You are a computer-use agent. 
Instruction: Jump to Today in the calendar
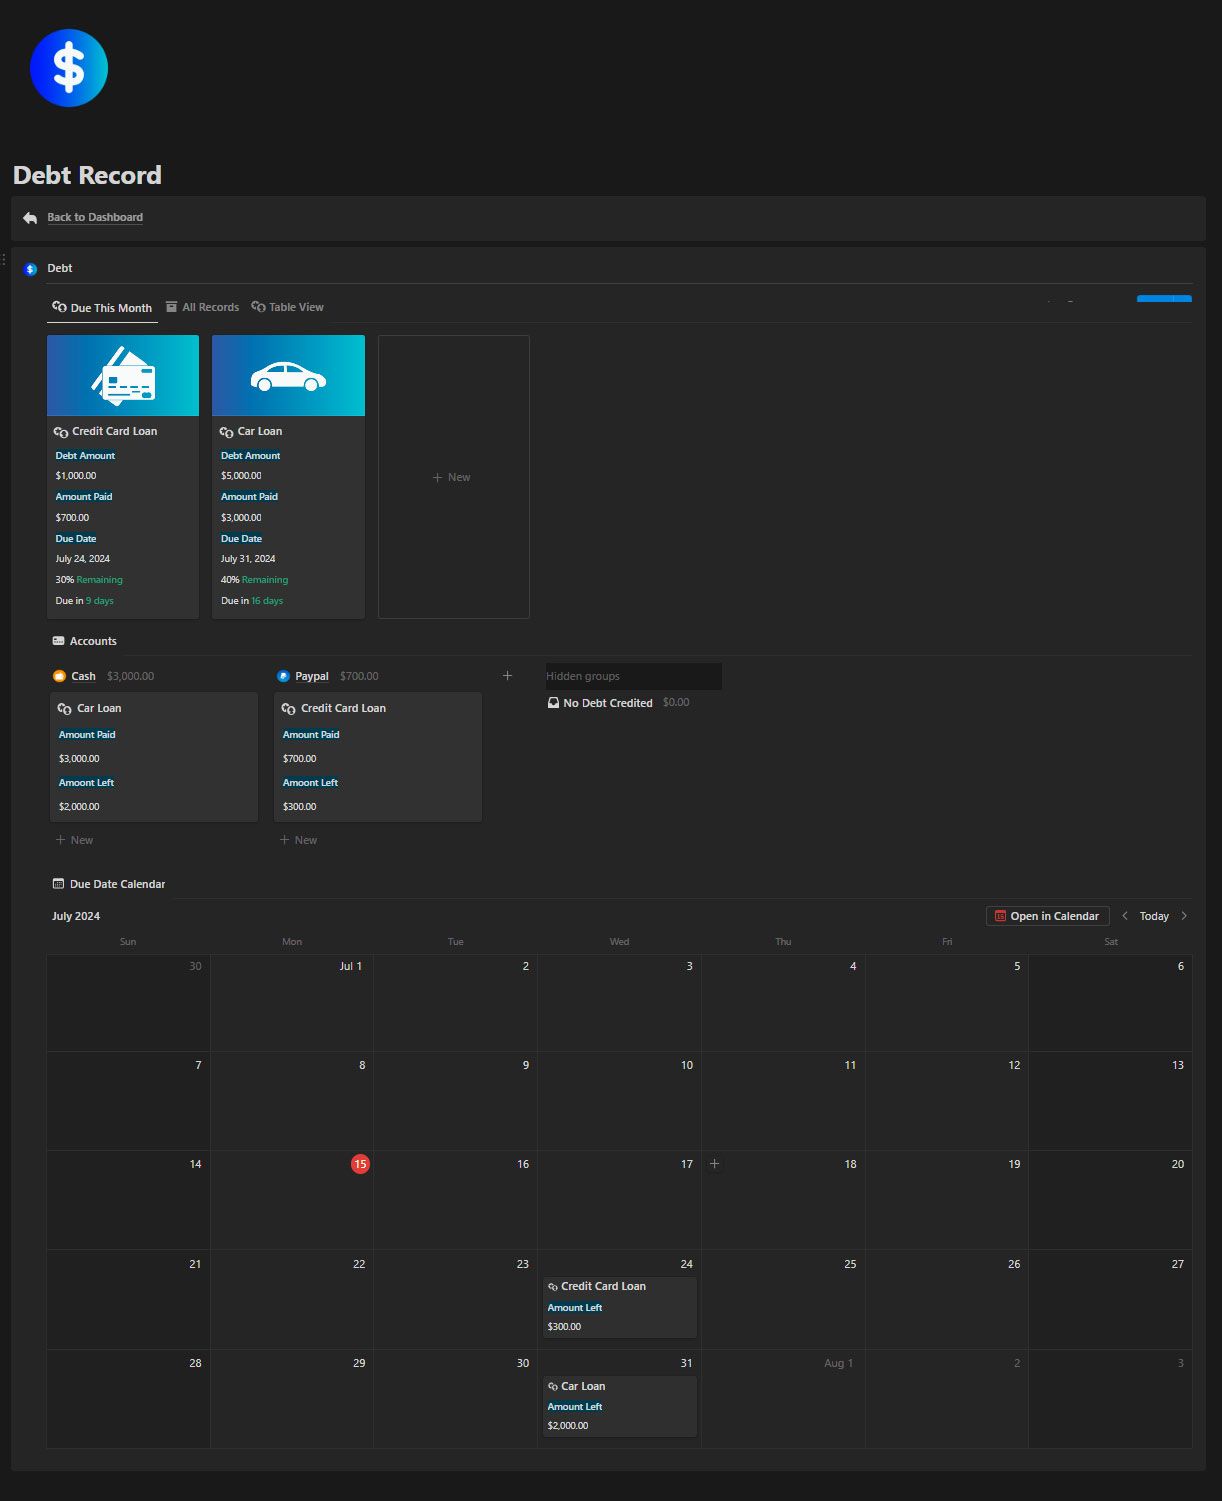coord(1154,916)
